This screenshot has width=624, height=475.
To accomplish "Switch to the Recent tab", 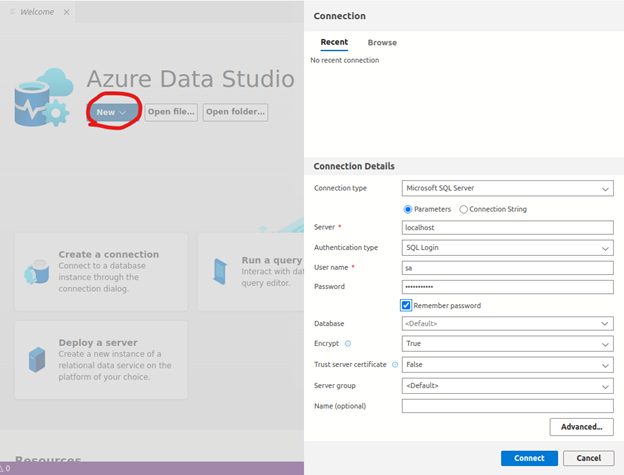I will pyautogui.click(x=334, y=42).
